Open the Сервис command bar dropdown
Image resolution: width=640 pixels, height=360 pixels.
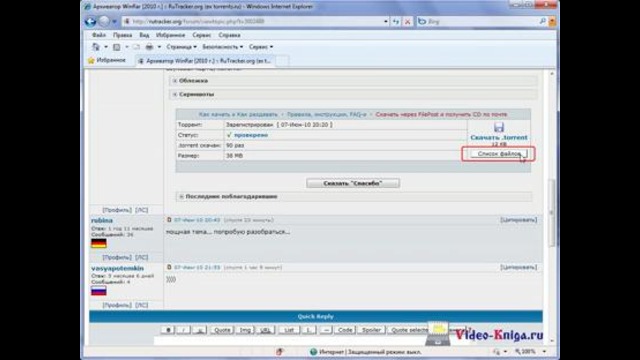coord(261,47)
